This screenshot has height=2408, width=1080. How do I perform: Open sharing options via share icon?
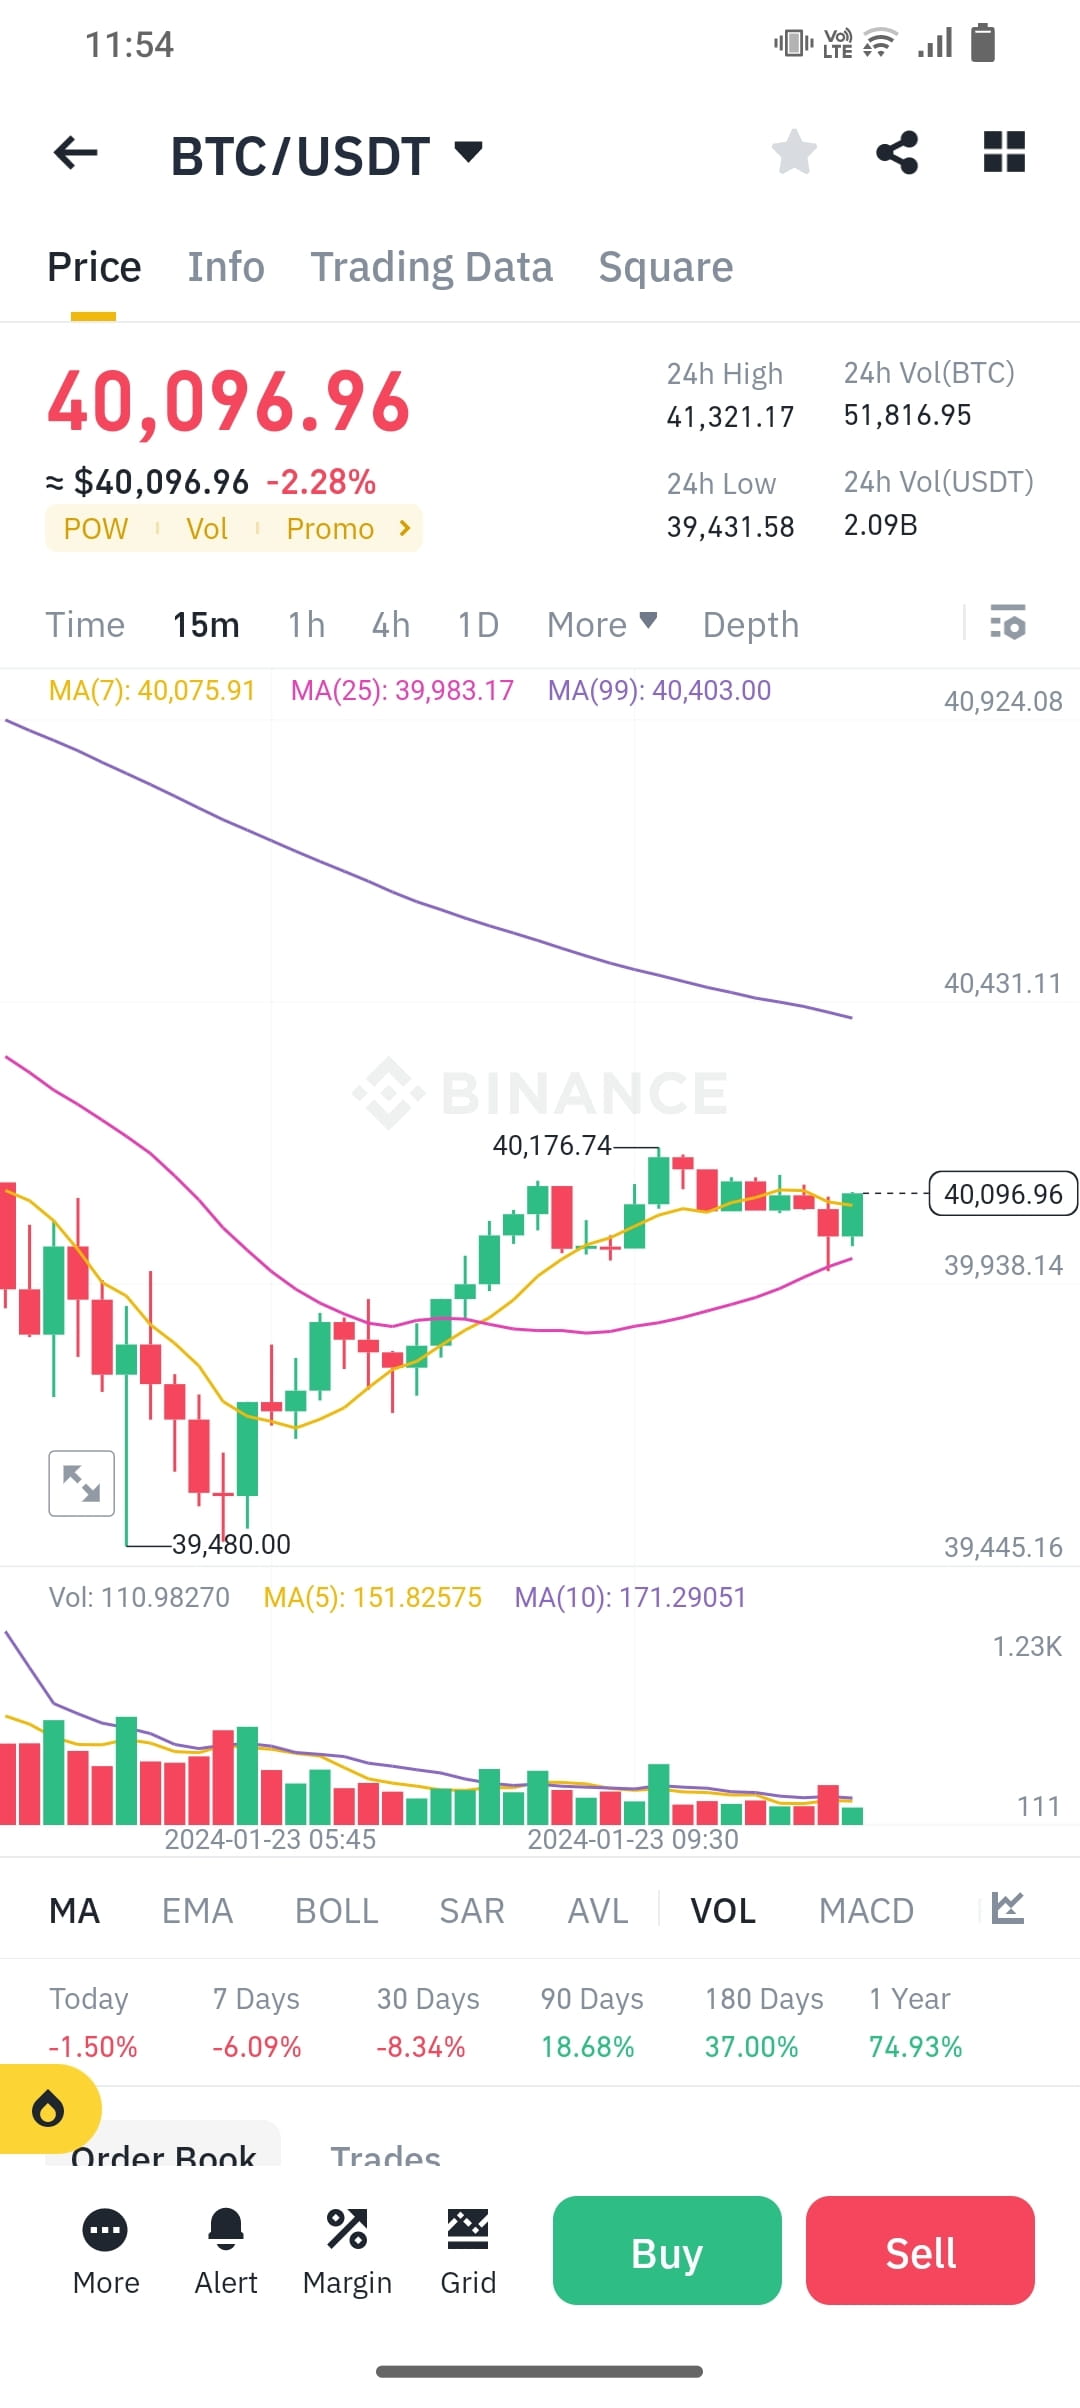click(897, 152)
